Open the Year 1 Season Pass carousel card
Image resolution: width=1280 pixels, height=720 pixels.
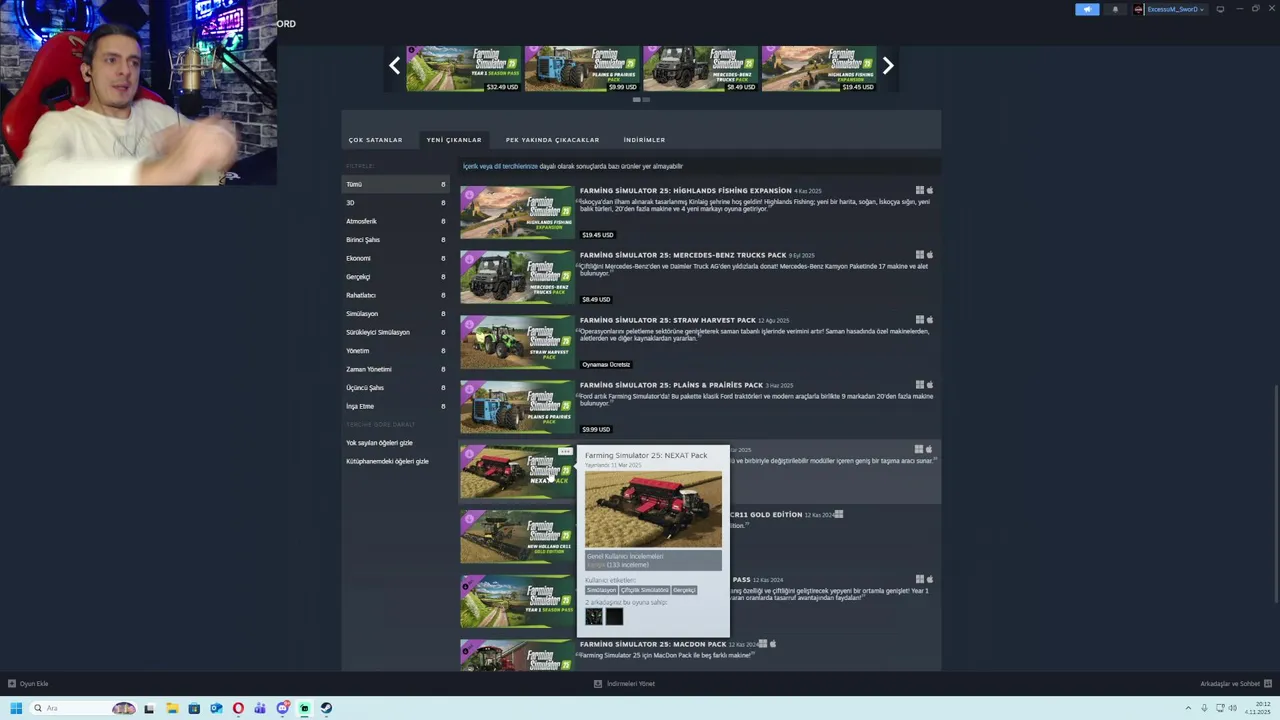463,69
